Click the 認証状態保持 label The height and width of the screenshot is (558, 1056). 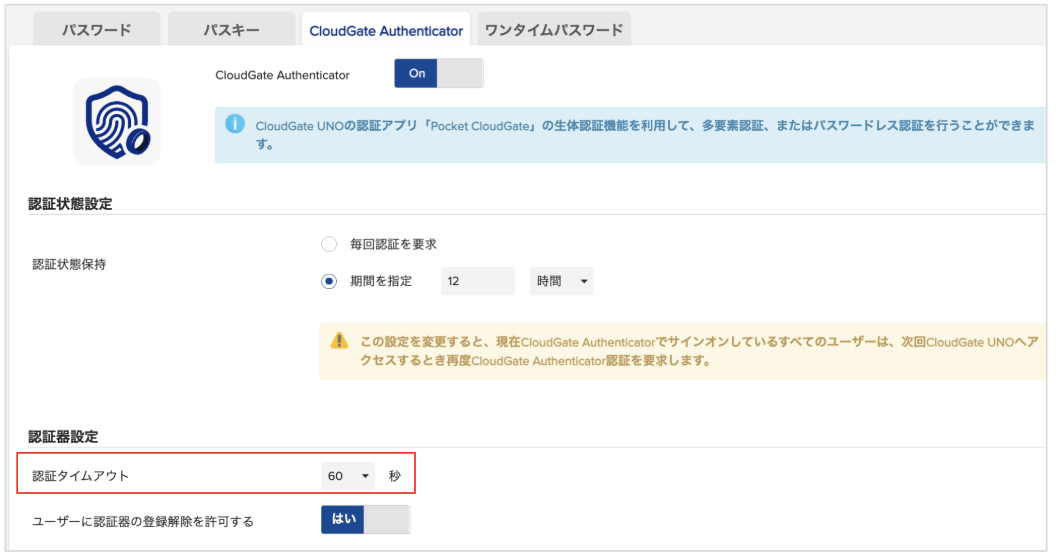click(x=69, y=265)
